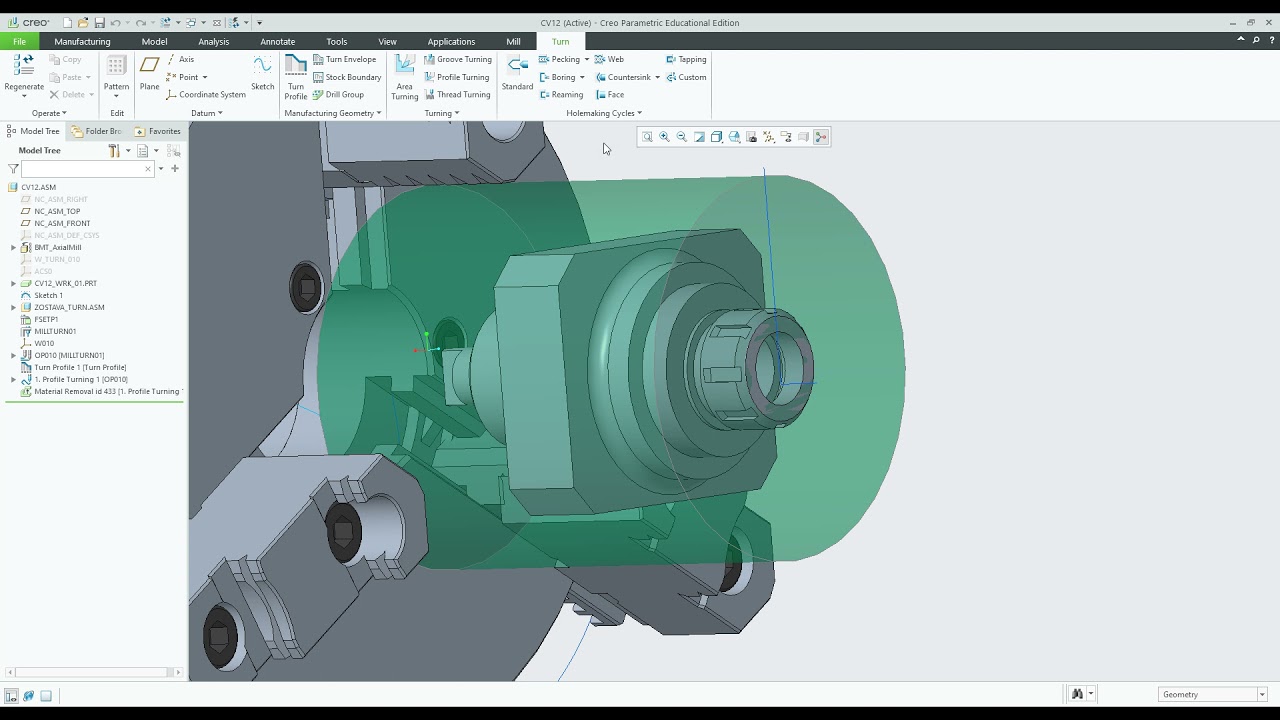This screenshot has height=720, width=1280.
Task: Toggle the full screen icon in status bar
Action: coord(46,696)
